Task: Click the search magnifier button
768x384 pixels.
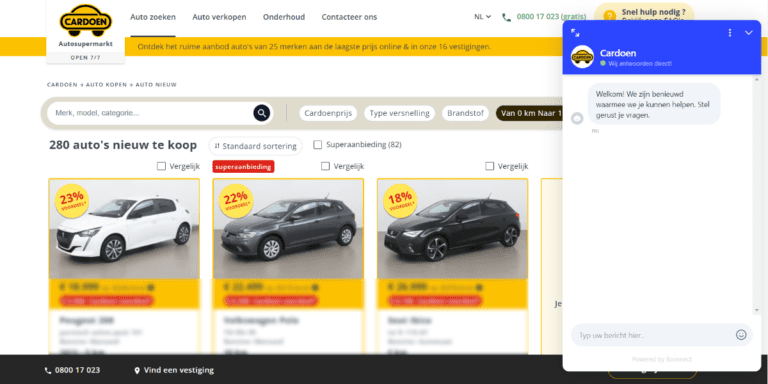Action: pos(262,113)
